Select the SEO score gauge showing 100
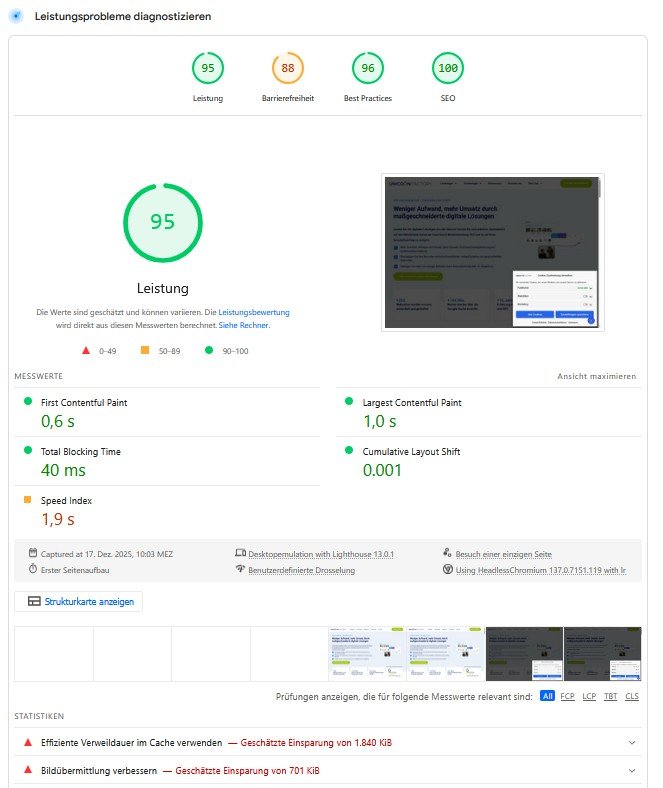This screenshot has height=788, width=663. [448, 69]
